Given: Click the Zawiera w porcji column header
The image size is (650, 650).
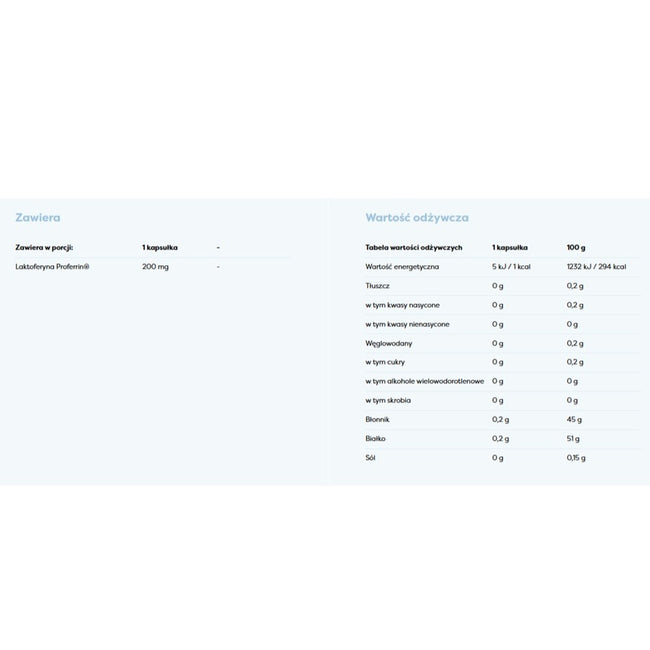Looking at the screenshot, I should [44, 246].
